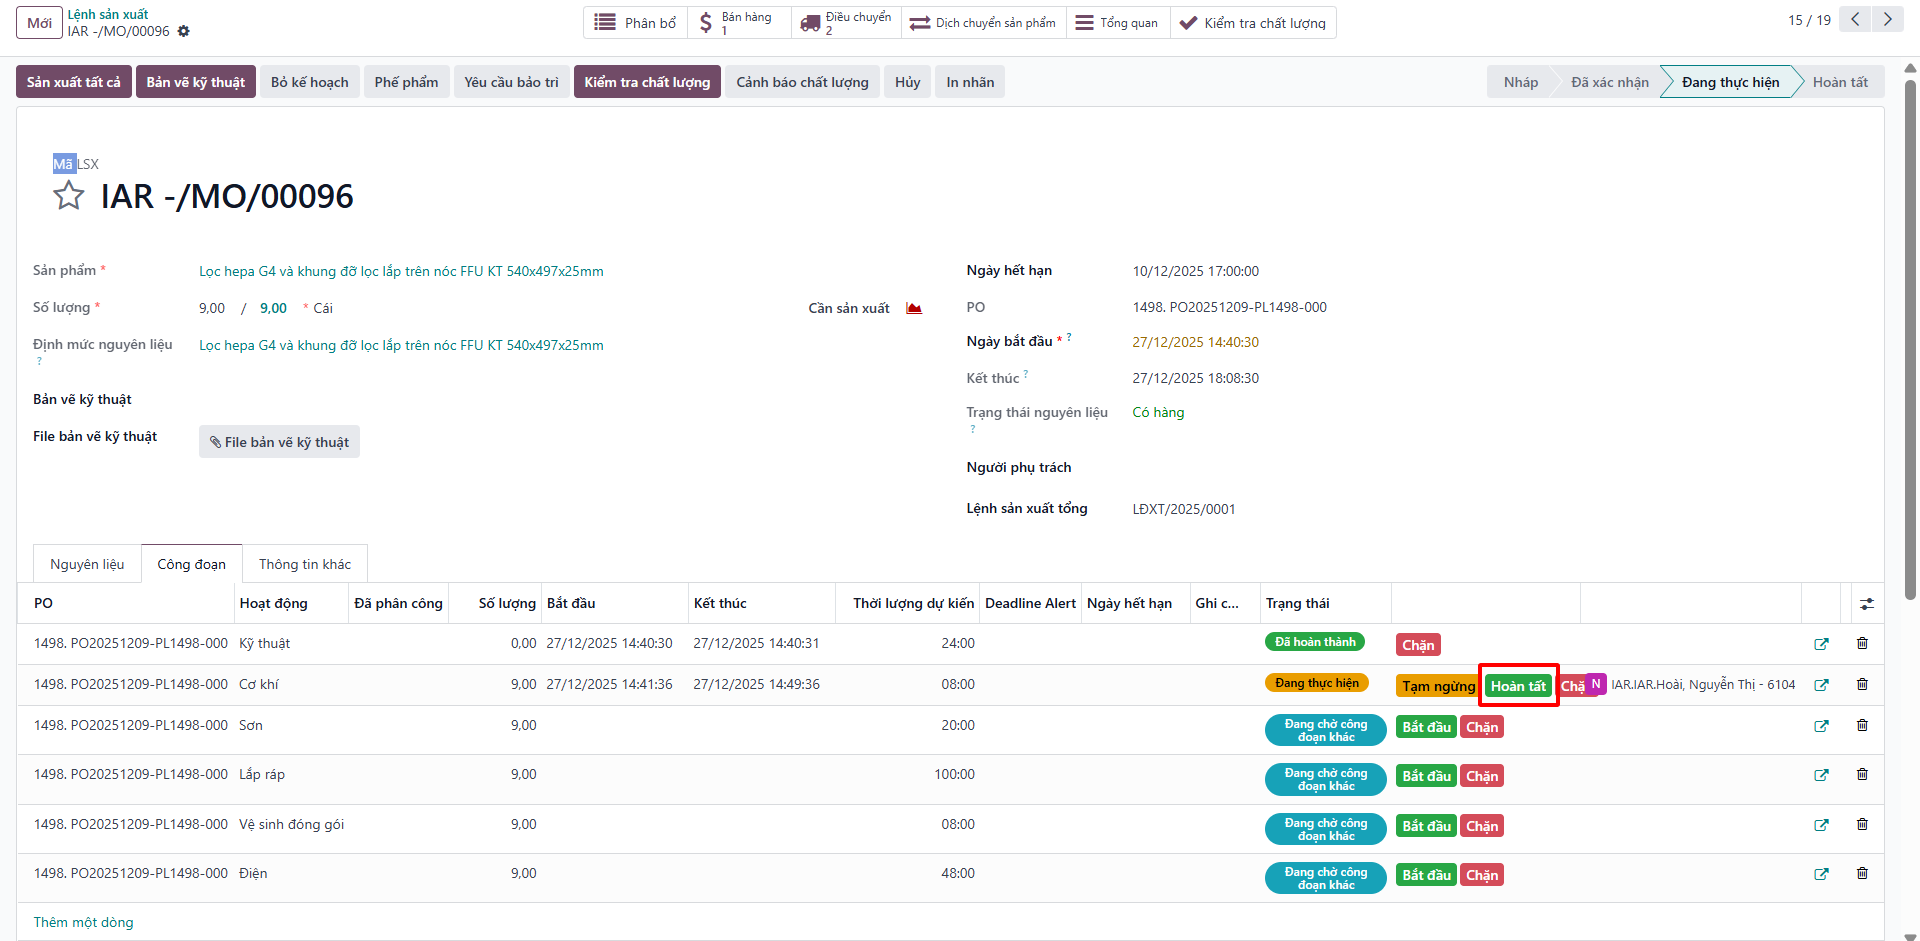Click the Ngày bắt đầu date field
This screenshot has width=1920, height=941.
[x=1195, y=342]
